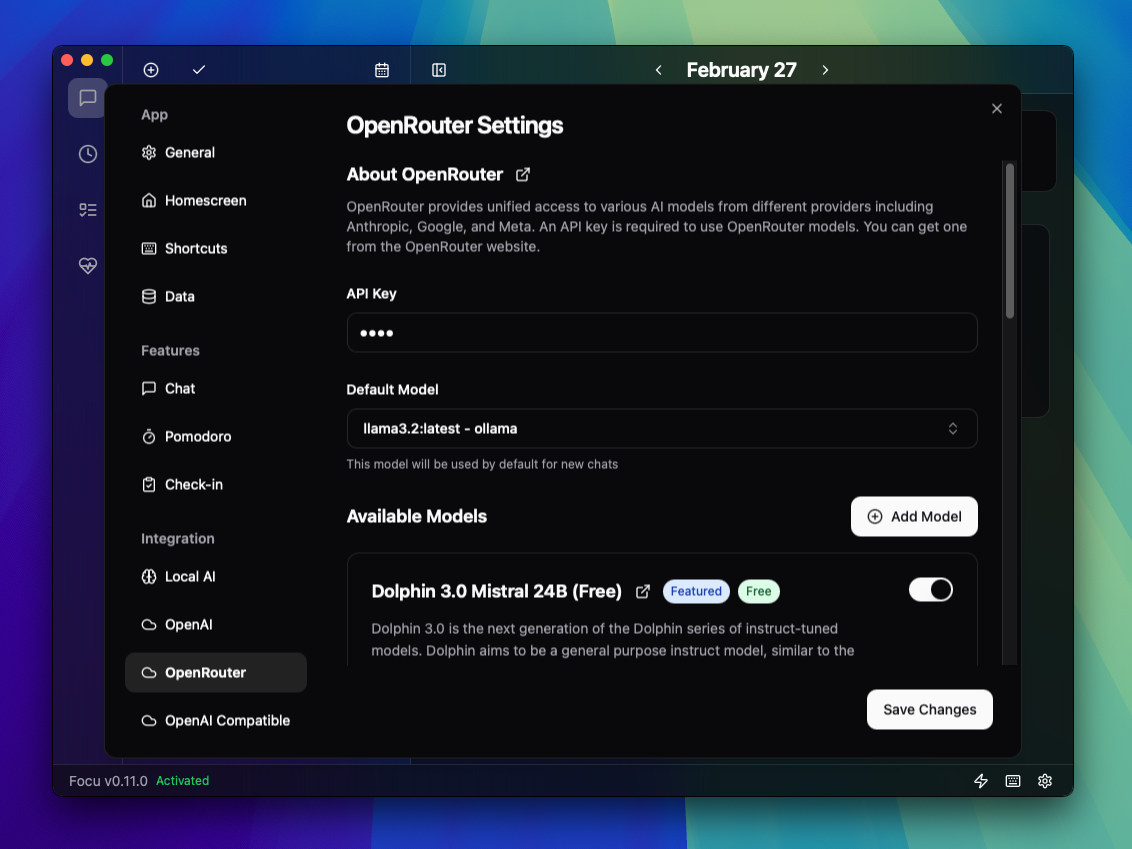Toggle the Dolphin 3.0 Mistral 24B model switch
The height and width of the screenshot is (849, 1132).
(x=931, y=590)
